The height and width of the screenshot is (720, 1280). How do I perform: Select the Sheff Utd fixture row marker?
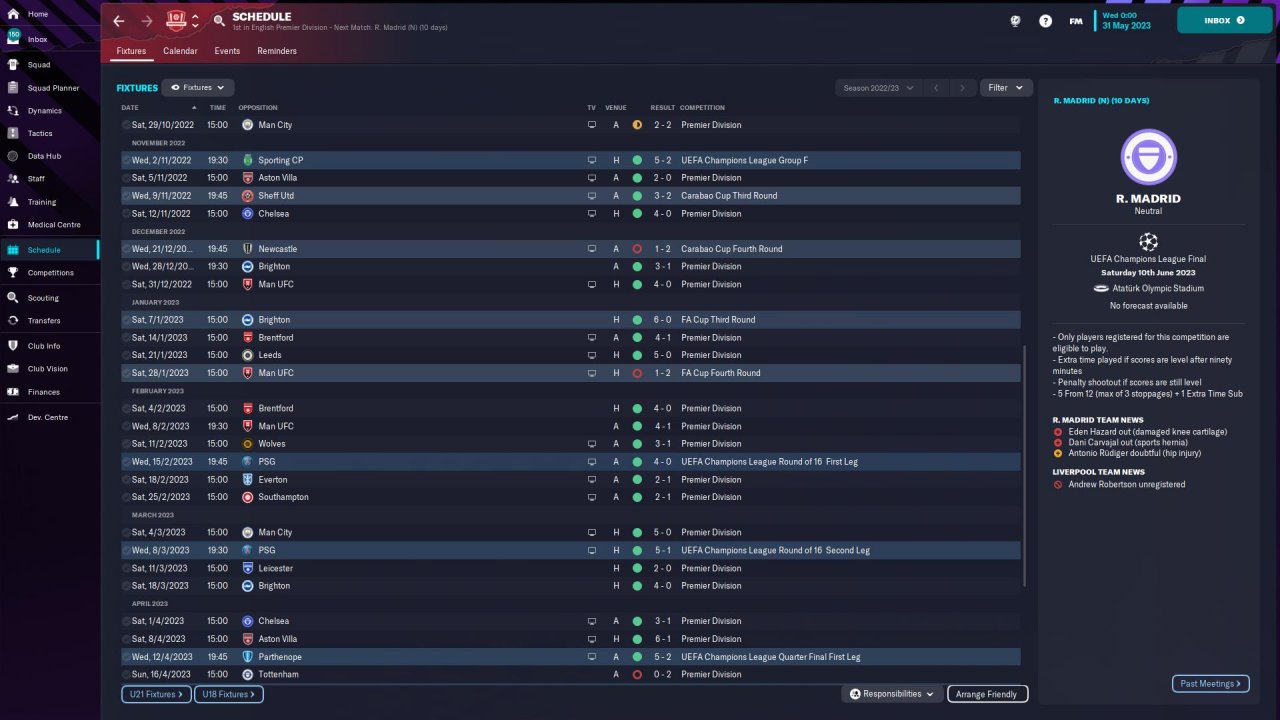tap(127, 196)
